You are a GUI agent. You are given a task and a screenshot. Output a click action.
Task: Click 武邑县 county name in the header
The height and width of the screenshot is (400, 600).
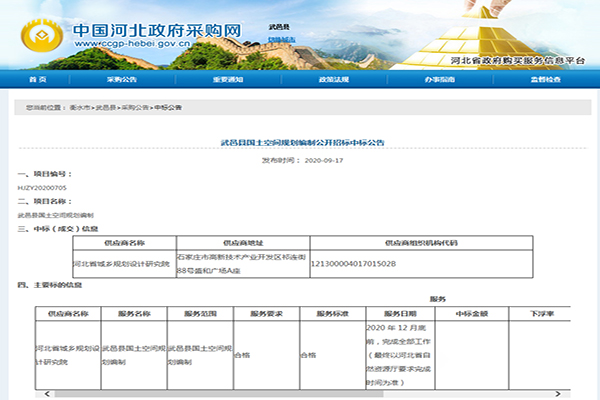[279, 27]
